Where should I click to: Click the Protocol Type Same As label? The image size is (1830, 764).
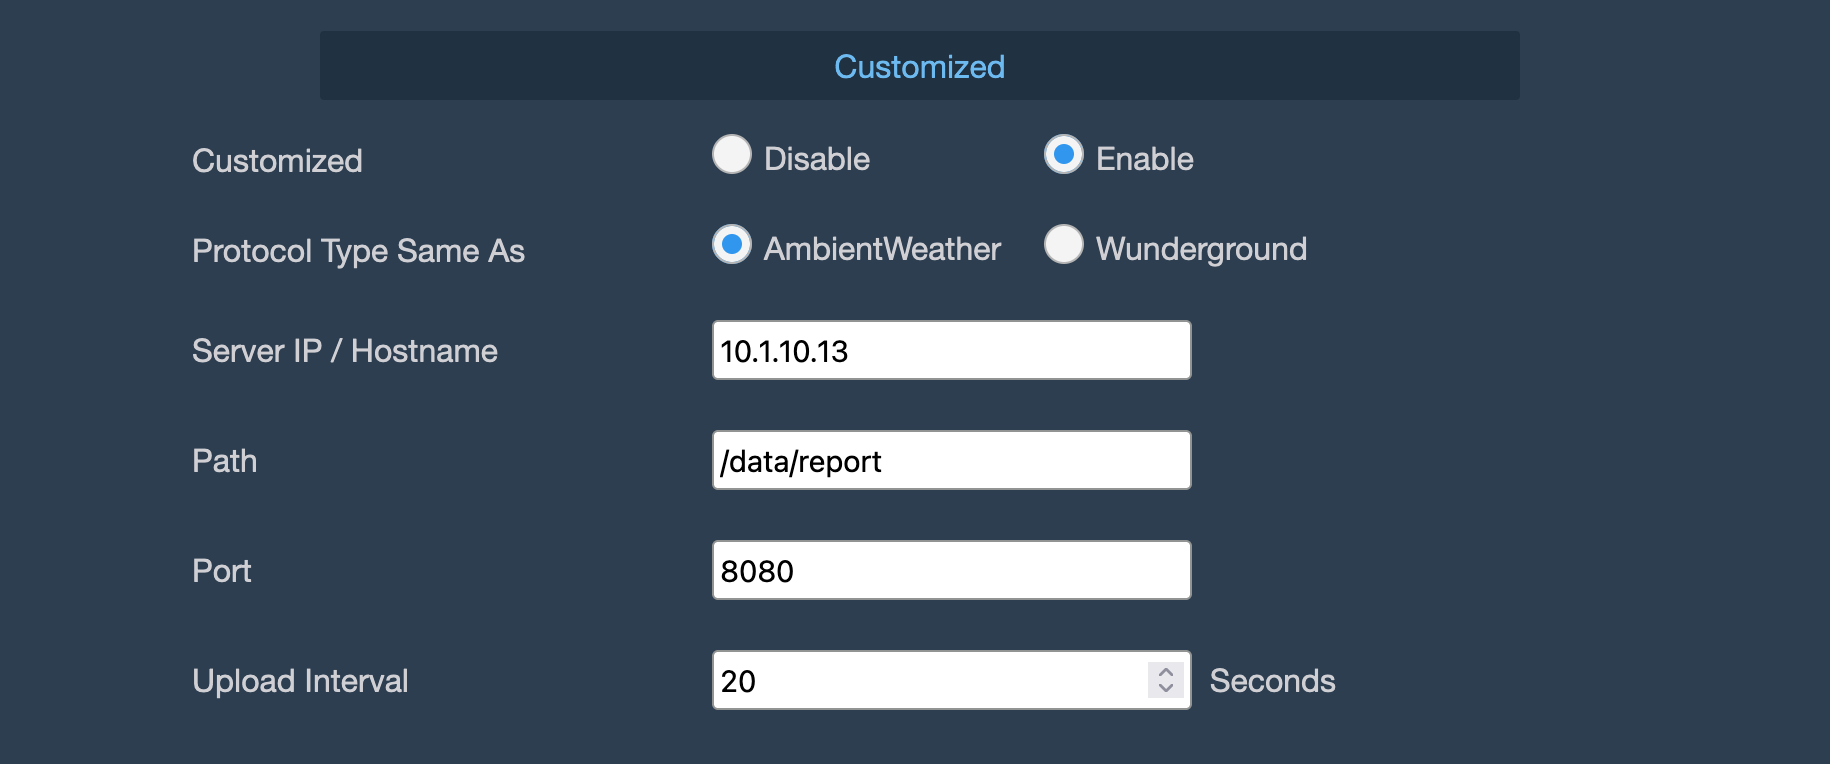(x=358, y=252)
